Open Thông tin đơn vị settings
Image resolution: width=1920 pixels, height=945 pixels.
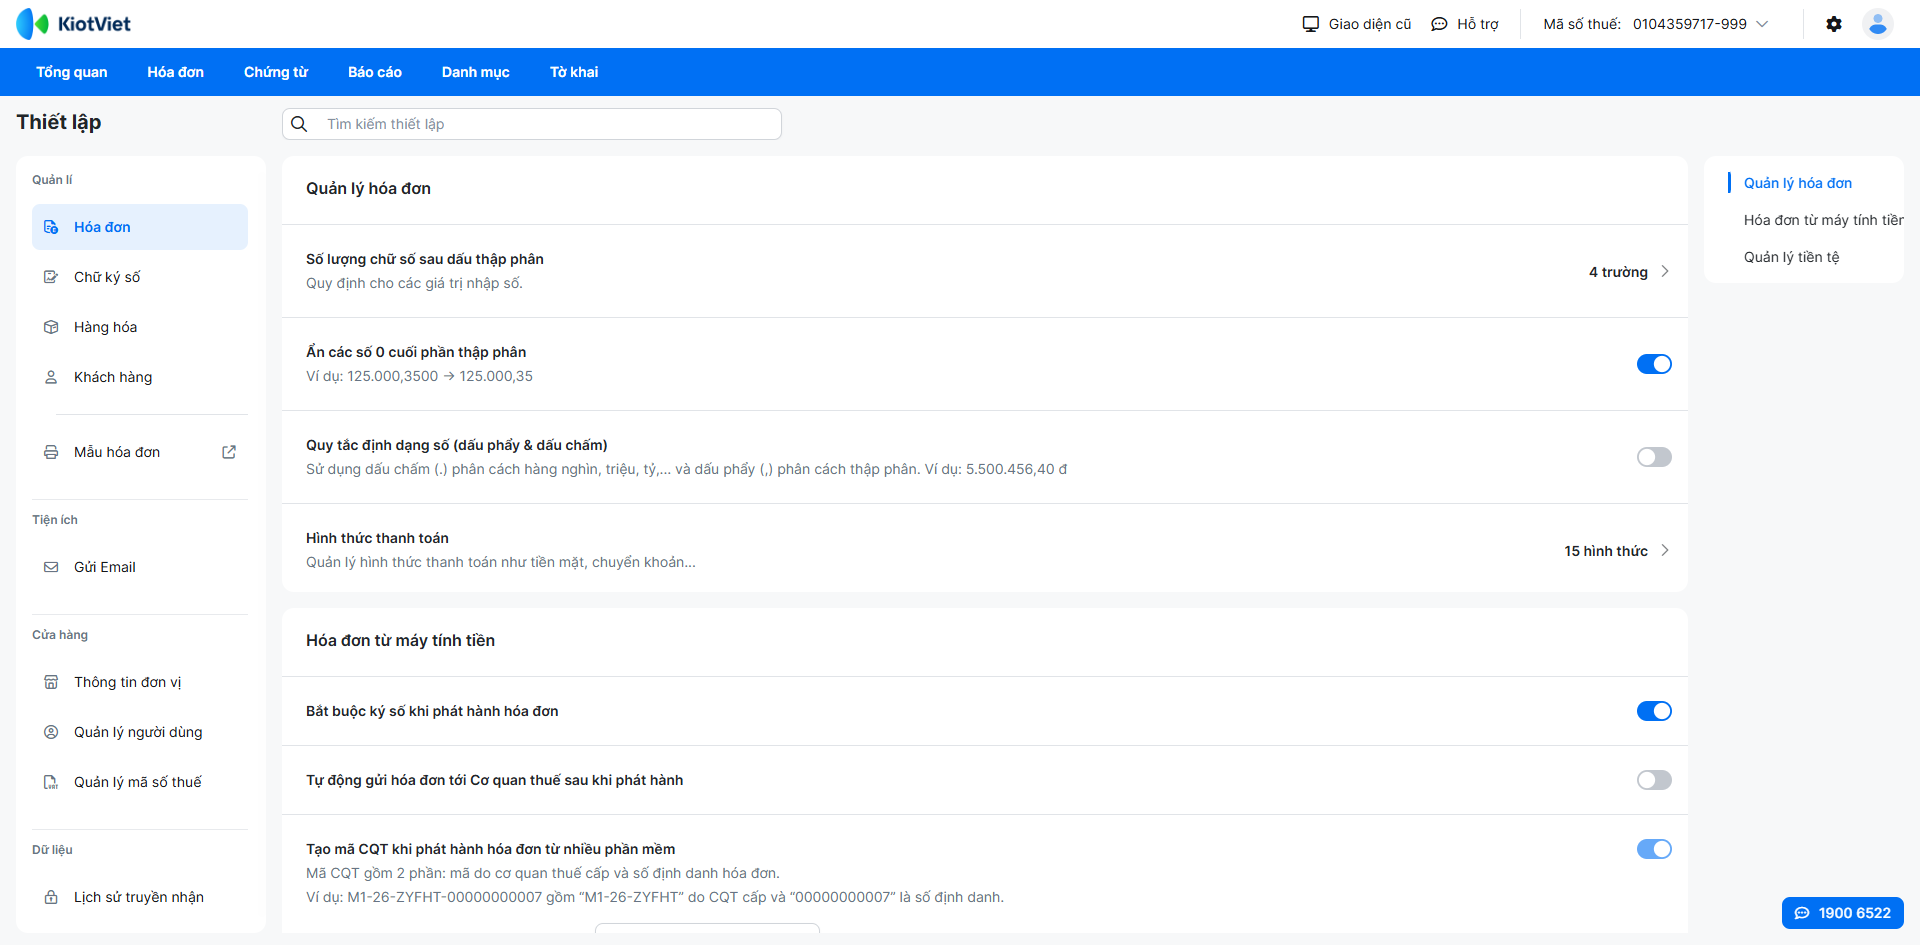[x=140, y=682]
